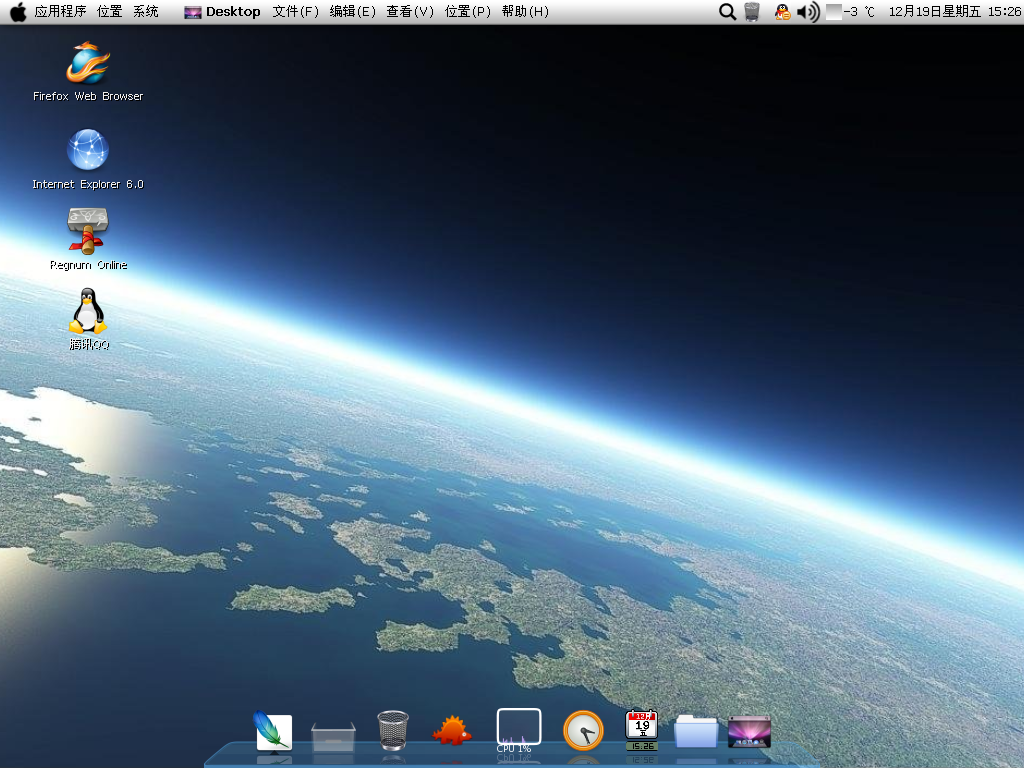The height and width of the screenshot is (768, 1024).
Task: Open the 位置(P) menu
Action: pyautogui.click(x=468, y=12)
